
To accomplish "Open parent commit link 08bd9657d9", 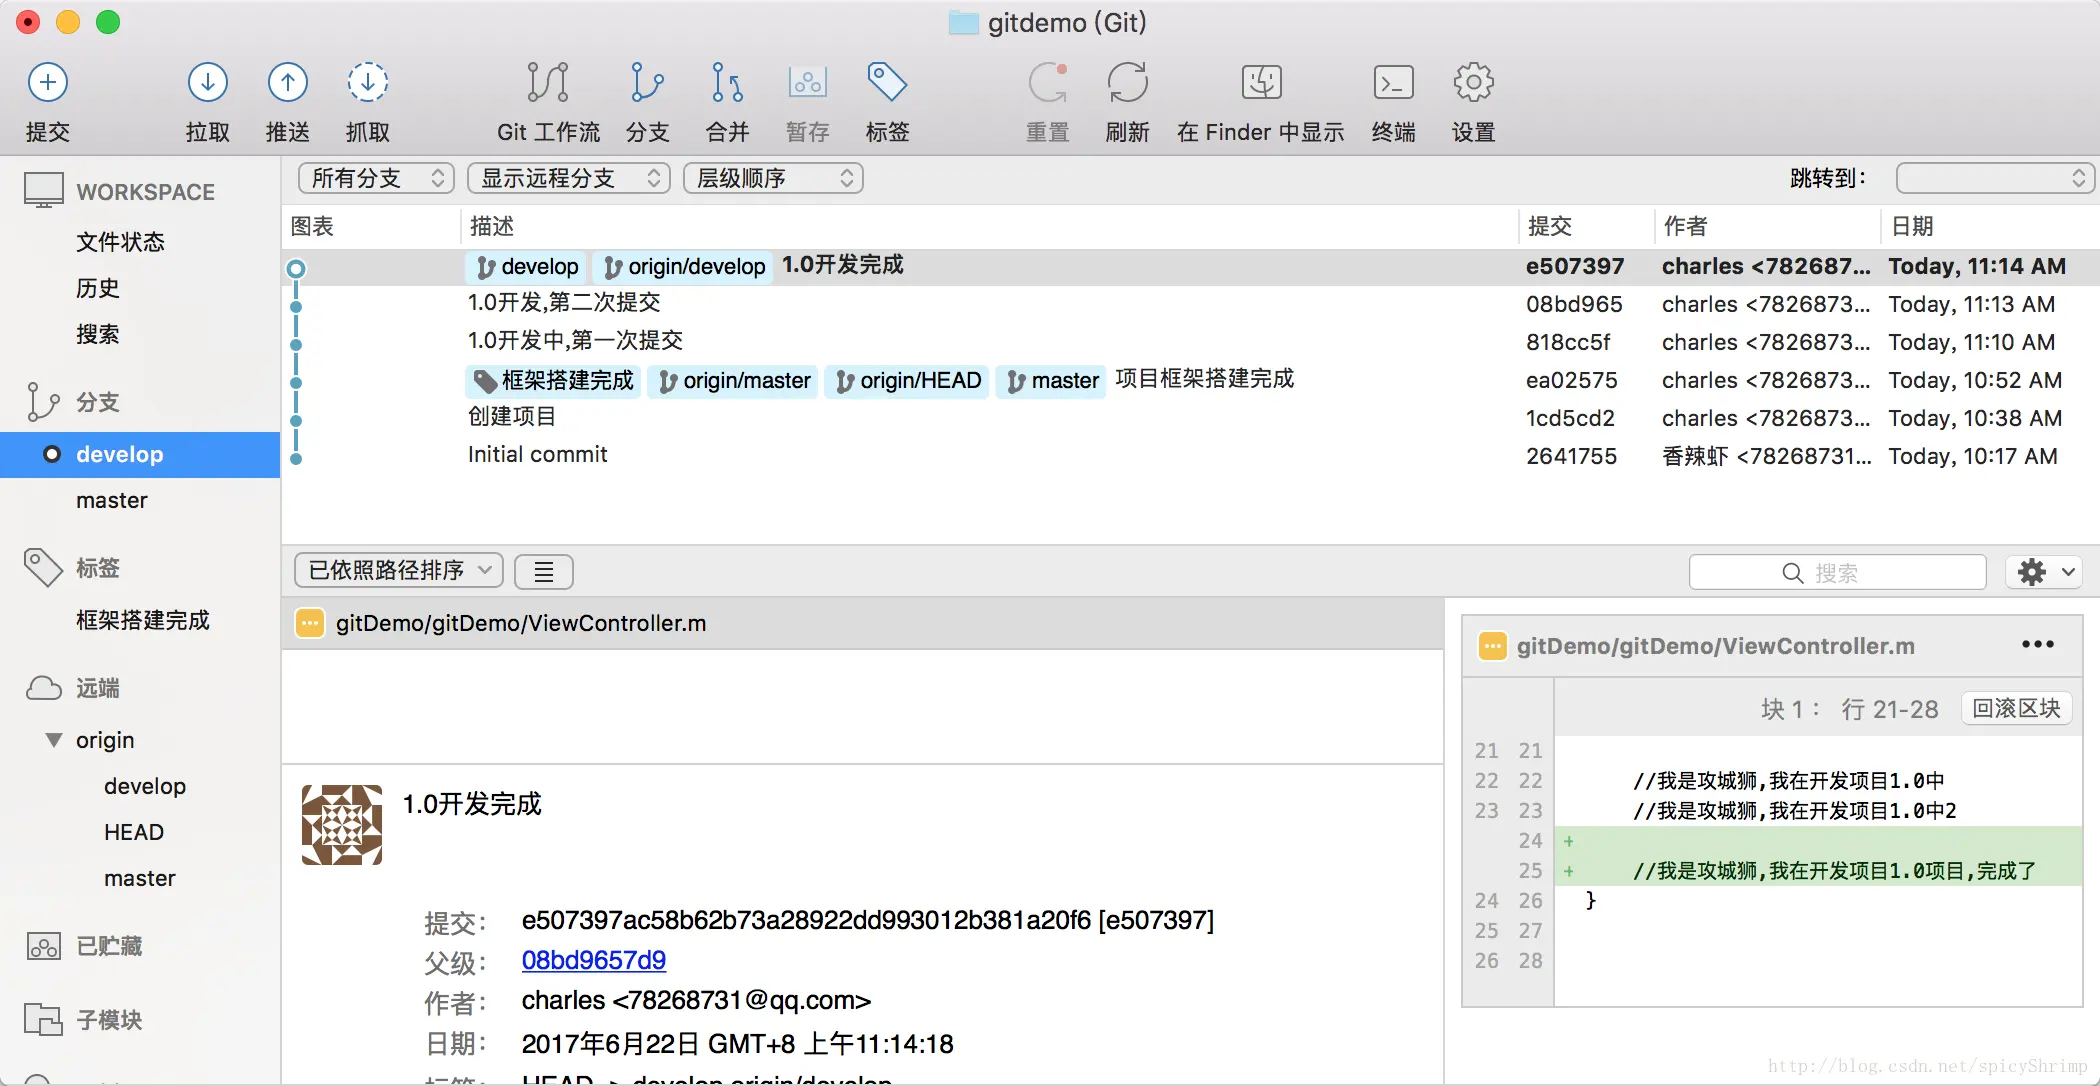I will (593, 960).
